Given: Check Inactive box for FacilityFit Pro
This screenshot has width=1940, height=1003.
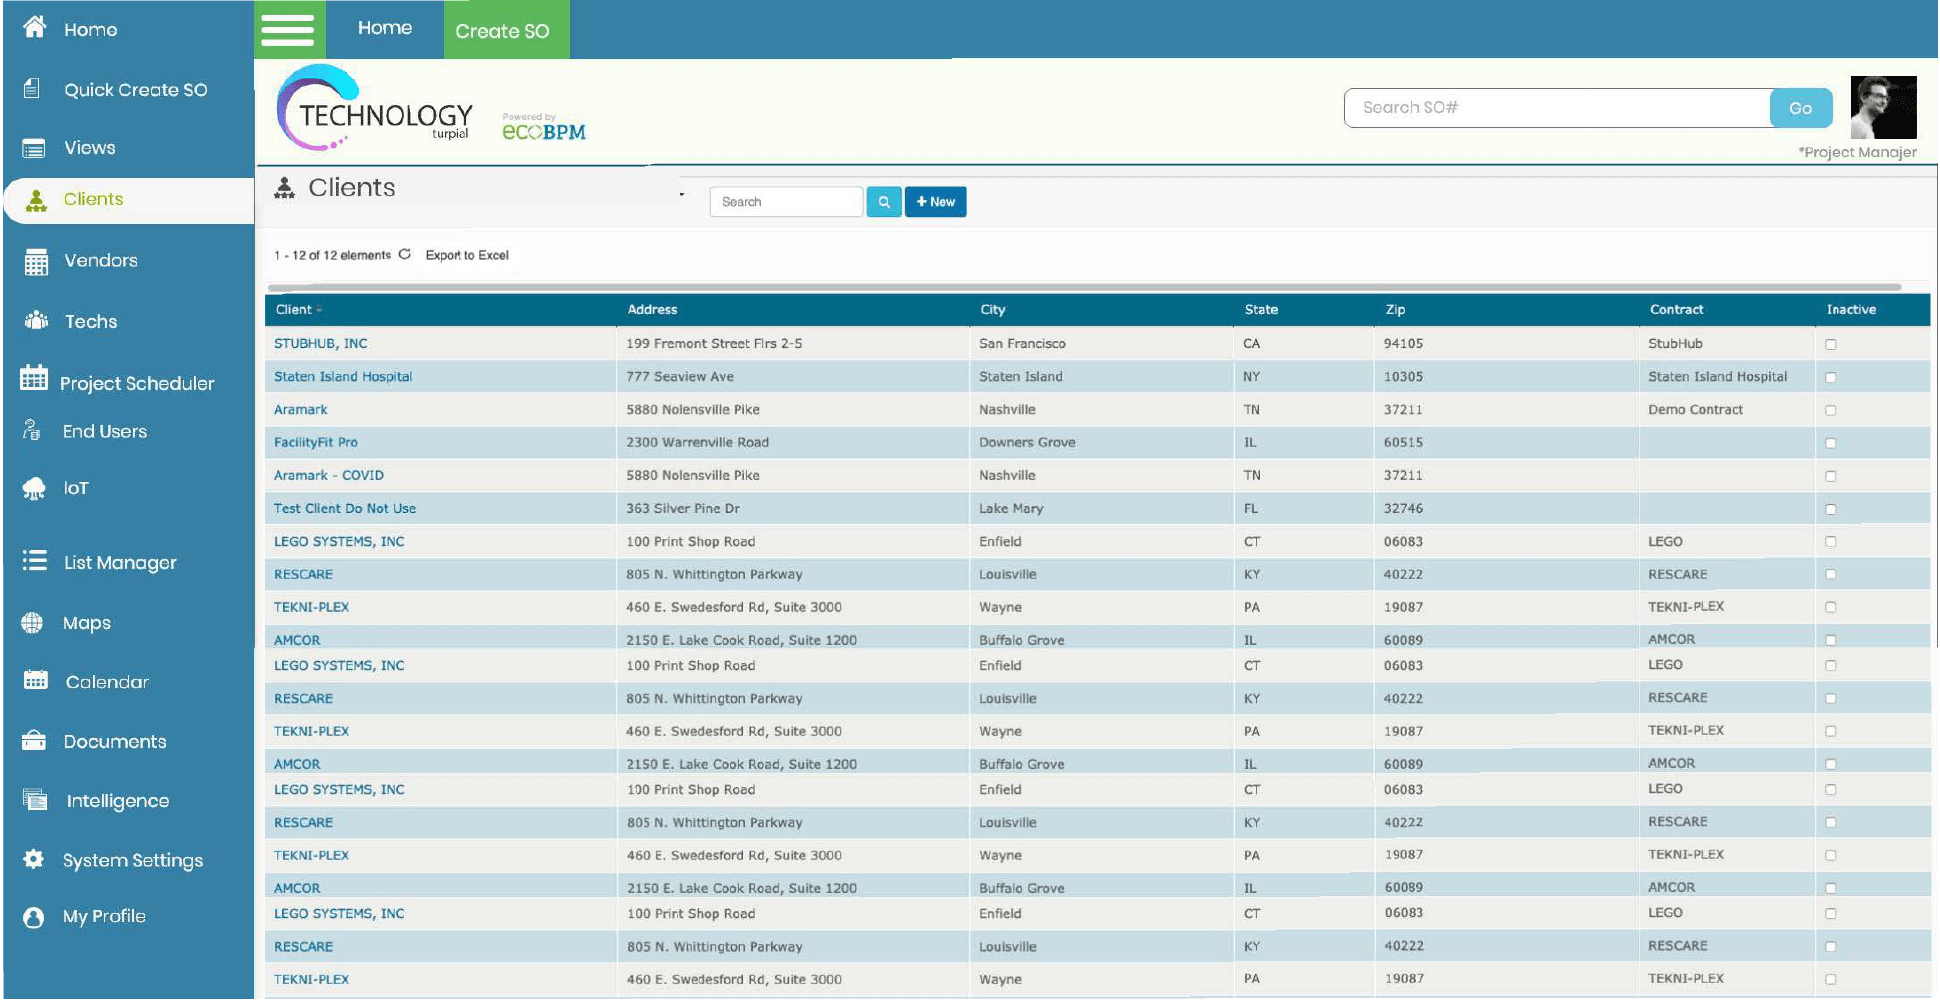Looking at the screenshot, I should 1831,444.
